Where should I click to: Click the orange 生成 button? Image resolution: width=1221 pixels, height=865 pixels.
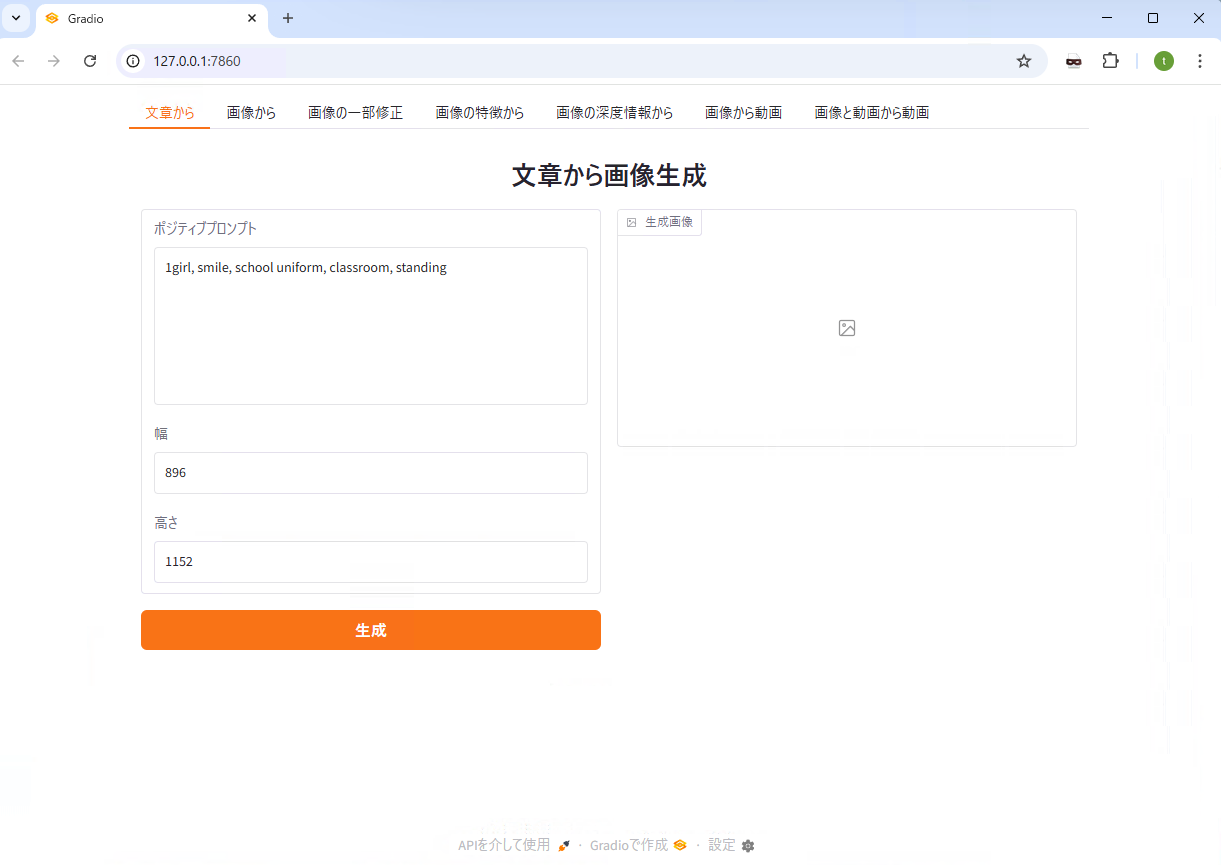point(371,630)
